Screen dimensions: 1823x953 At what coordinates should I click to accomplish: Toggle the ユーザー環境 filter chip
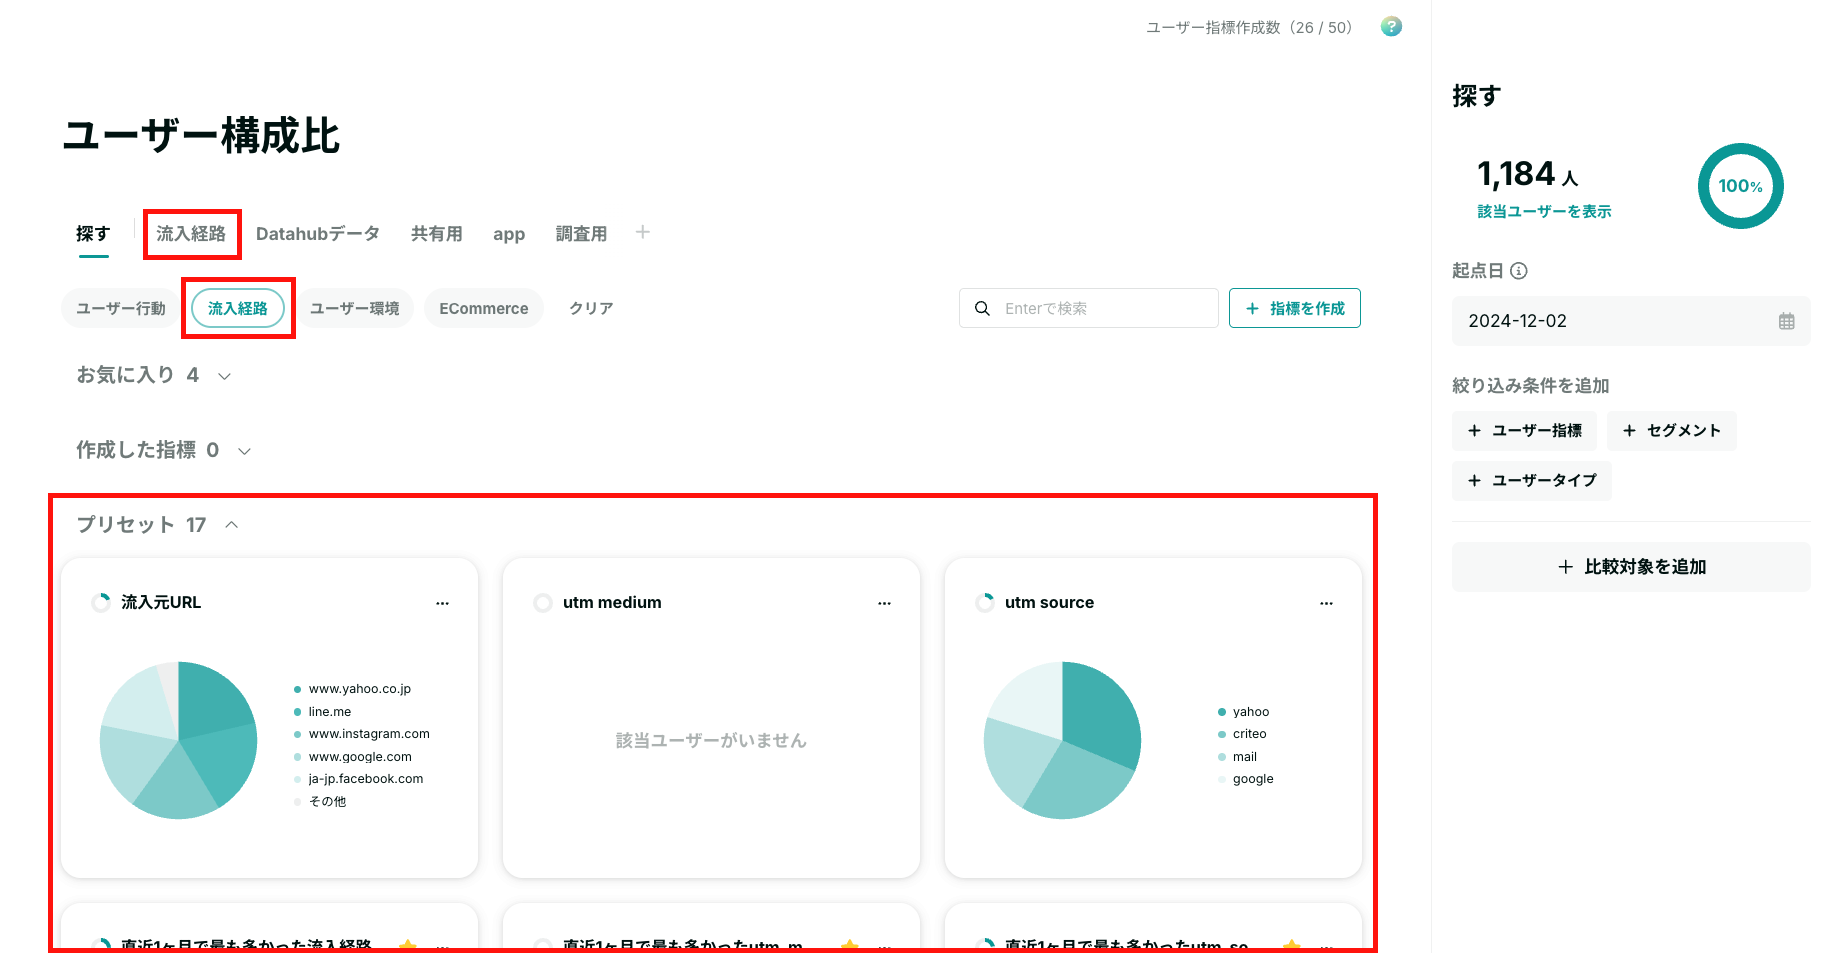tap(355, 308)
